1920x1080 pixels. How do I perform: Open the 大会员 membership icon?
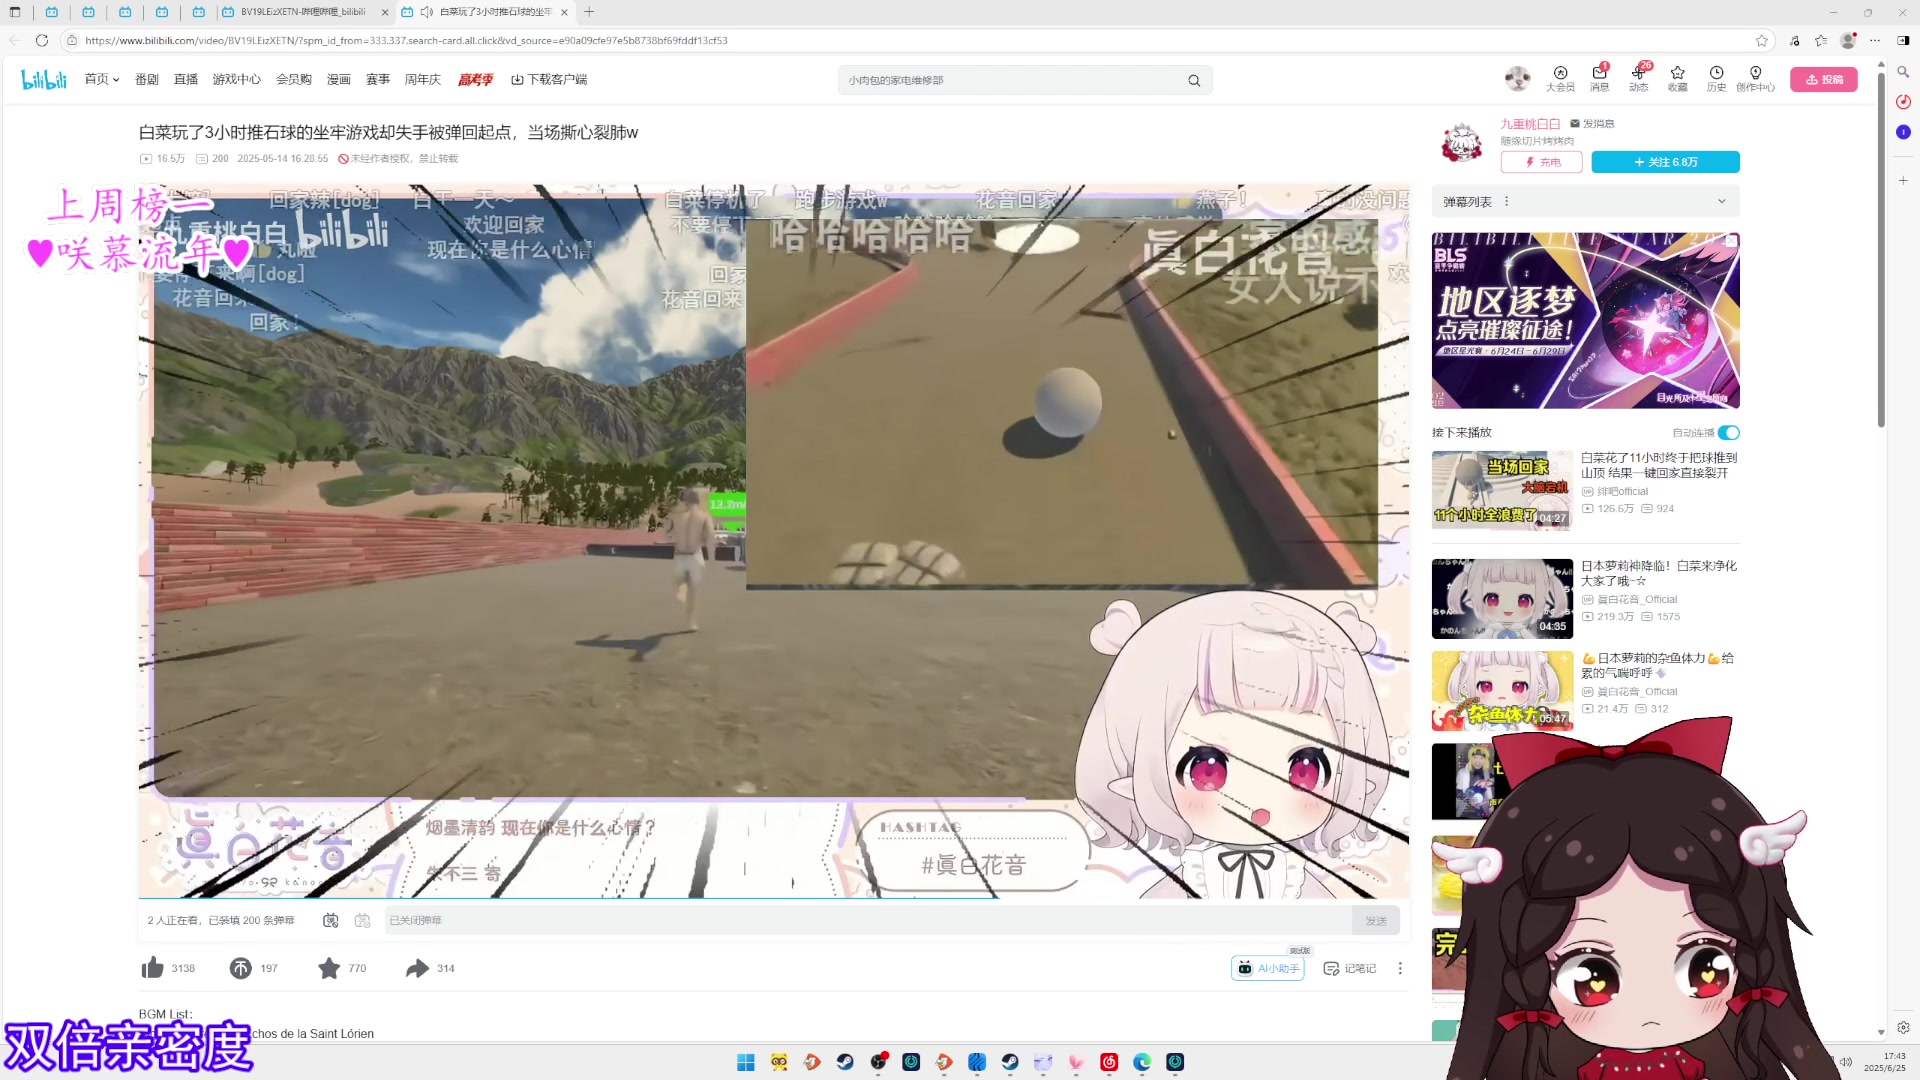(x=1560, y=78)
